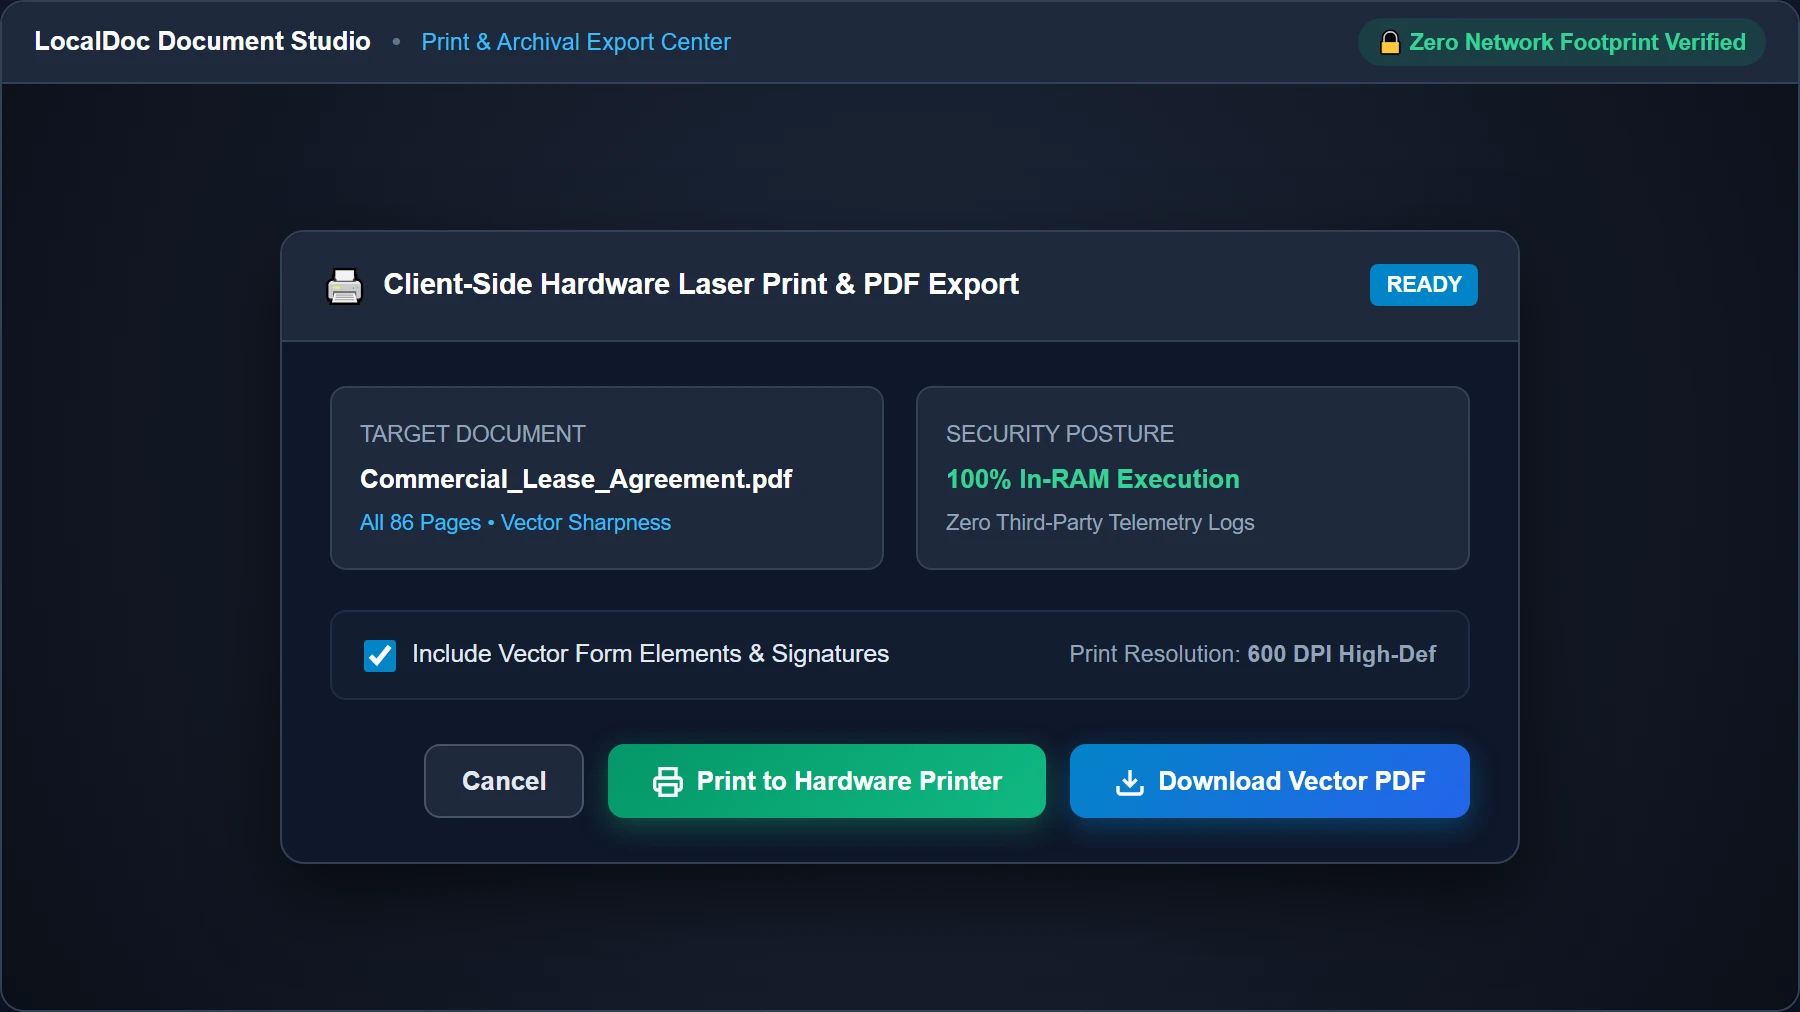Click the lock icon in the verified badge

(1390, 42)
